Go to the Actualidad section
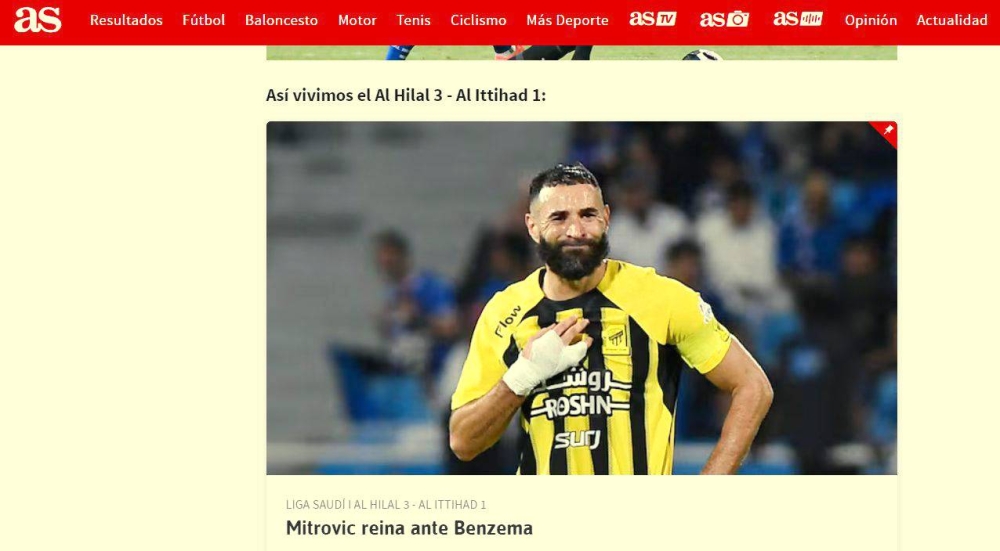The height and width of the screenshot is (551, 1000). click(x=952, y=20)
